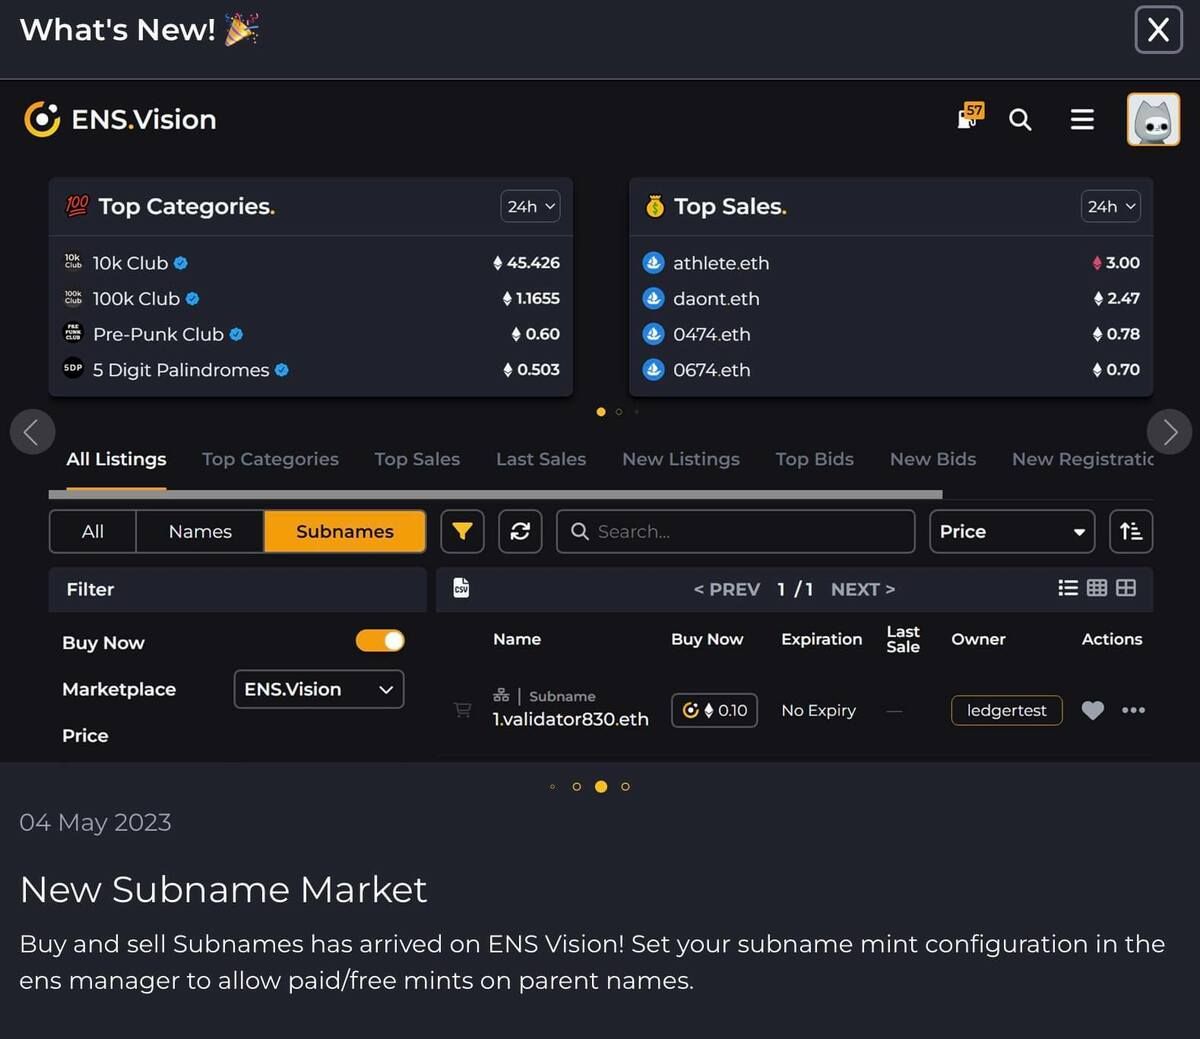Viewport: 1200px width, 1039px height.
Task: Toggle sort direction icon
Action: tap(1131, 531)
